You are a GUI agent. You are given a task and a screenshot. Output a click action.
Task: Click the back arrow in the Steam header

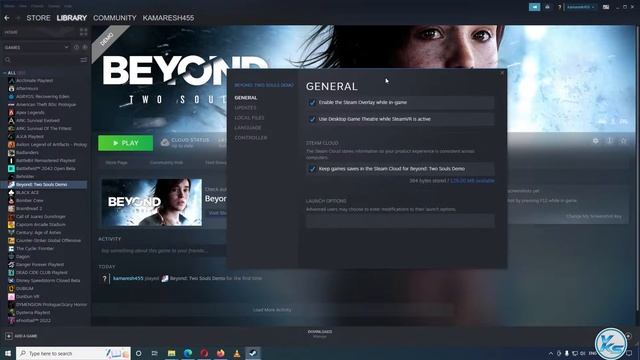coord(7,18)
